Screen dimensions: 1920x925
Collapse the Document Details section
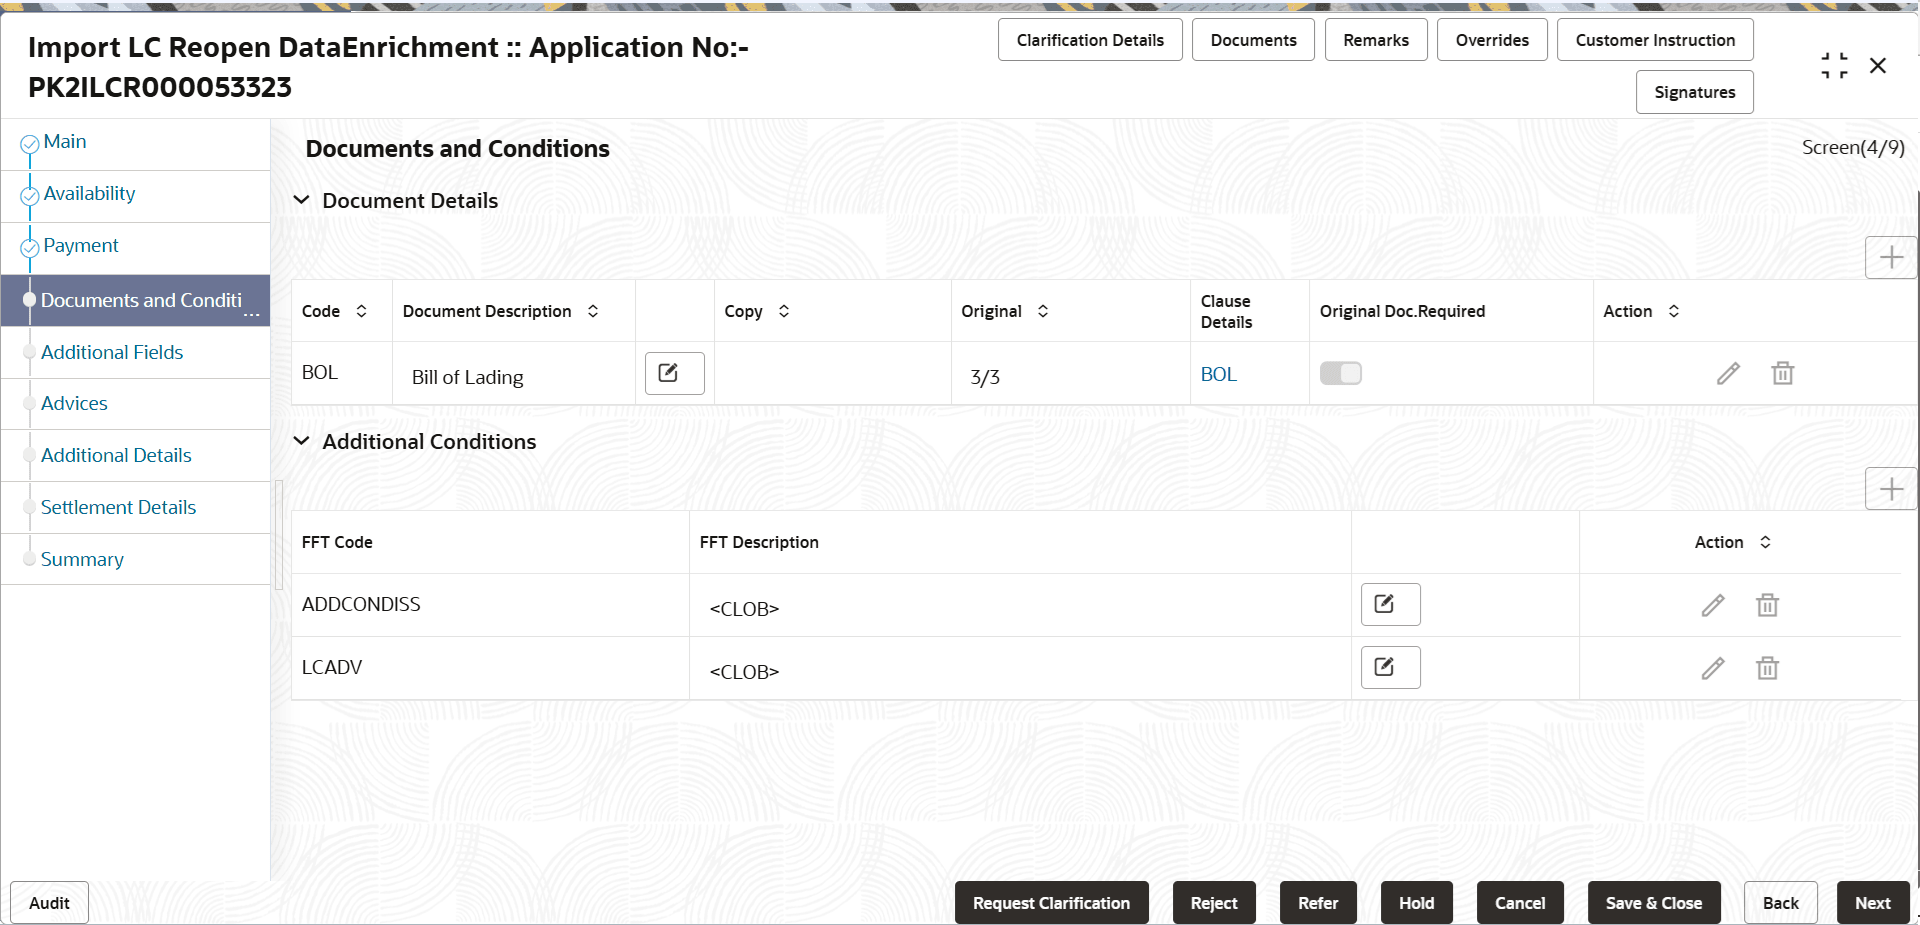[302, 200]
